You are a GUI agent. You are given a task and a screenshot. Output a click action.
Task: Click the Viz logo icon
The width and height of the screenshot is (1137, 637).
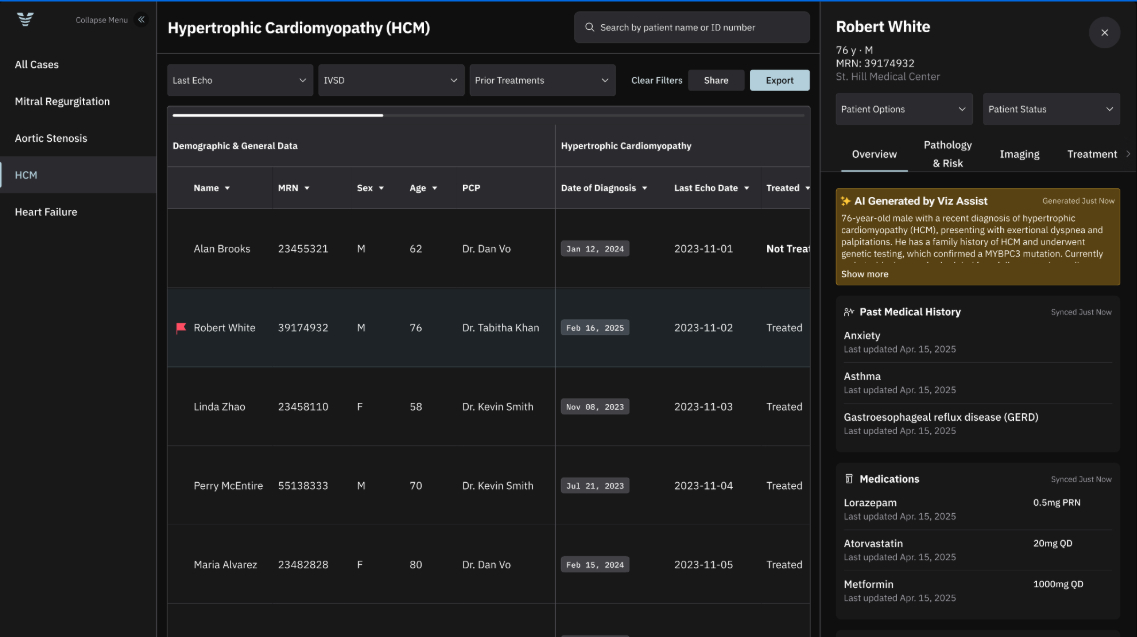click(25, 20)
